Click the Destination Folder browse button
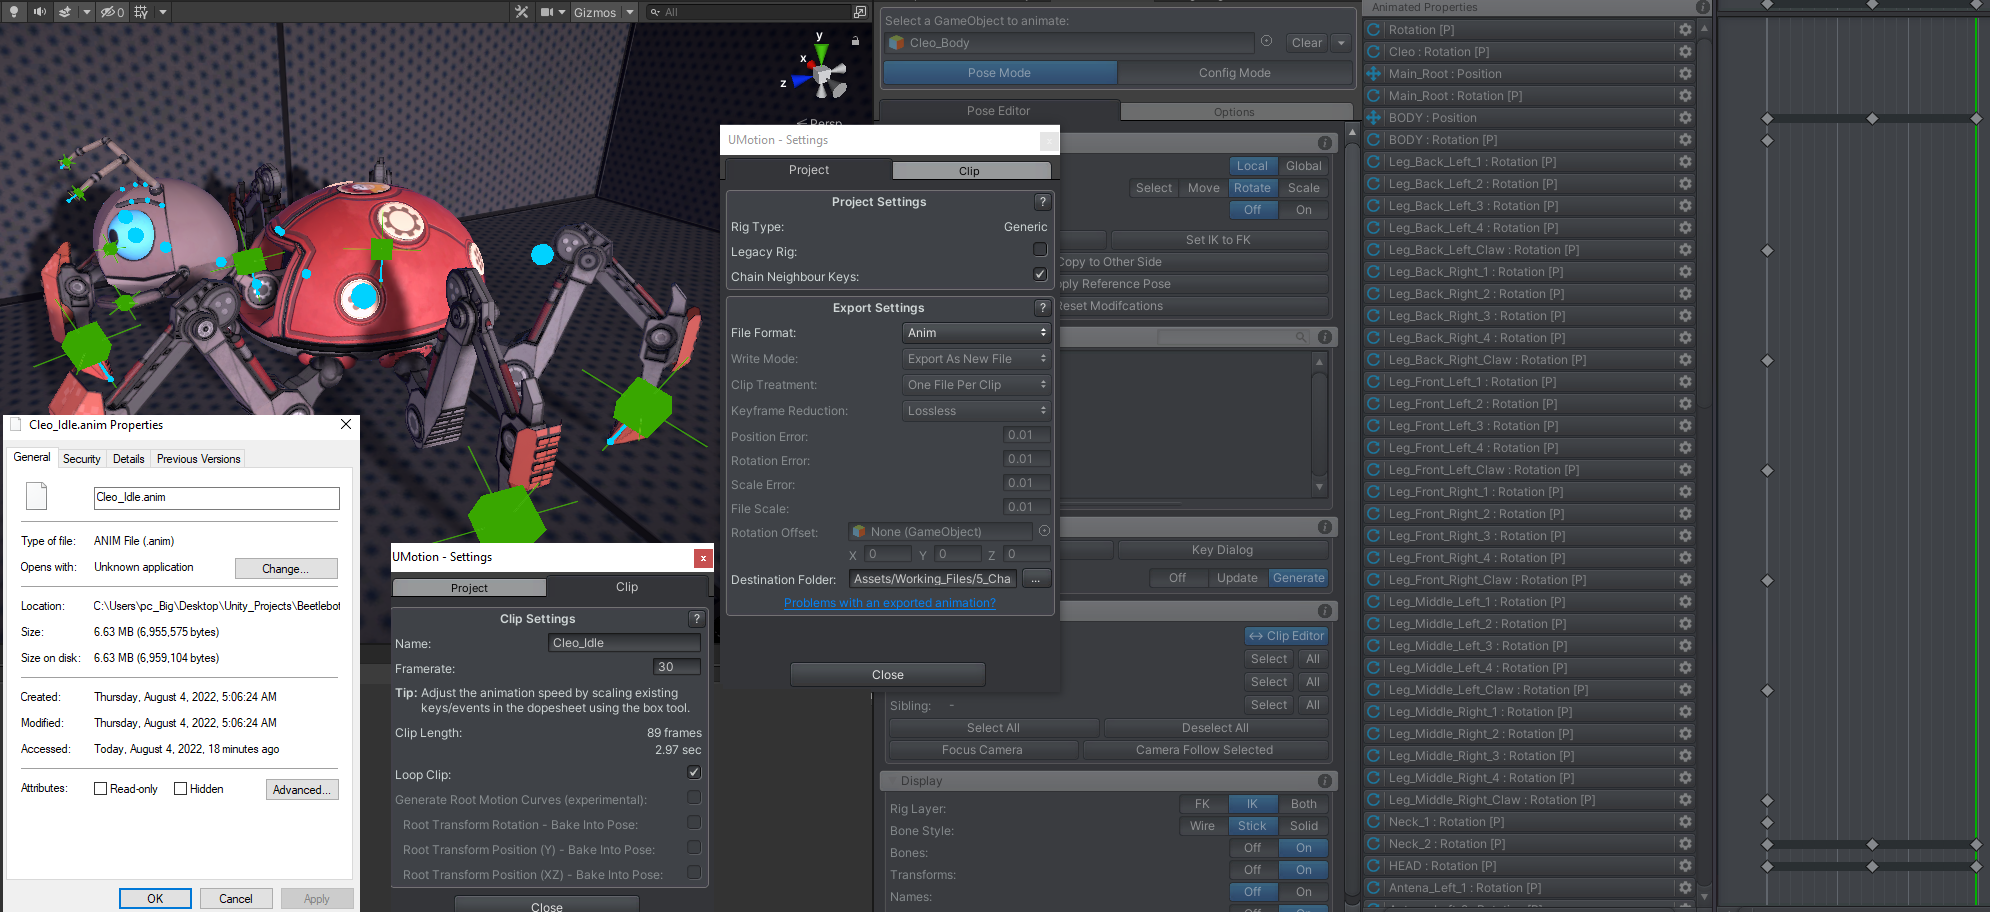The height and width of the screenshot is (912, 1990). (x=1035, y=579)
